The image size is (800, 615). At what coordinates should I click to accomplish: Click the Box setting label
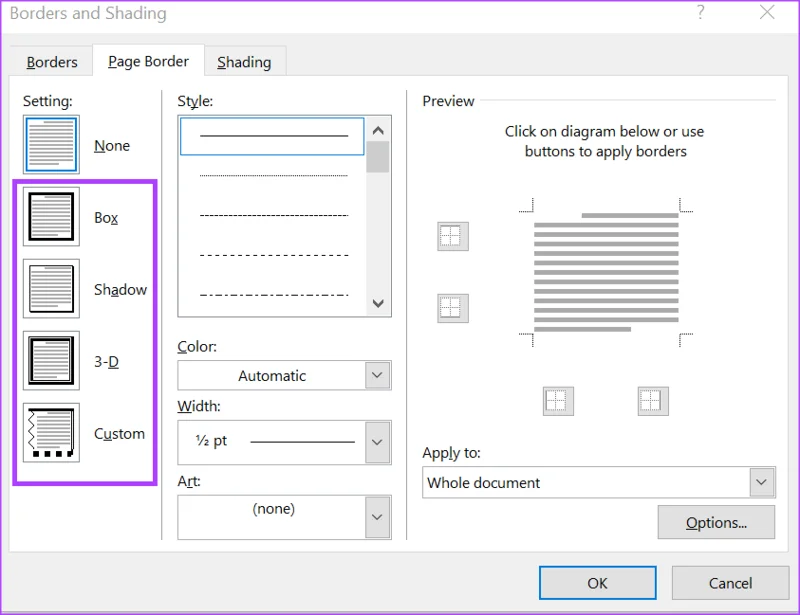pos(106,218)
